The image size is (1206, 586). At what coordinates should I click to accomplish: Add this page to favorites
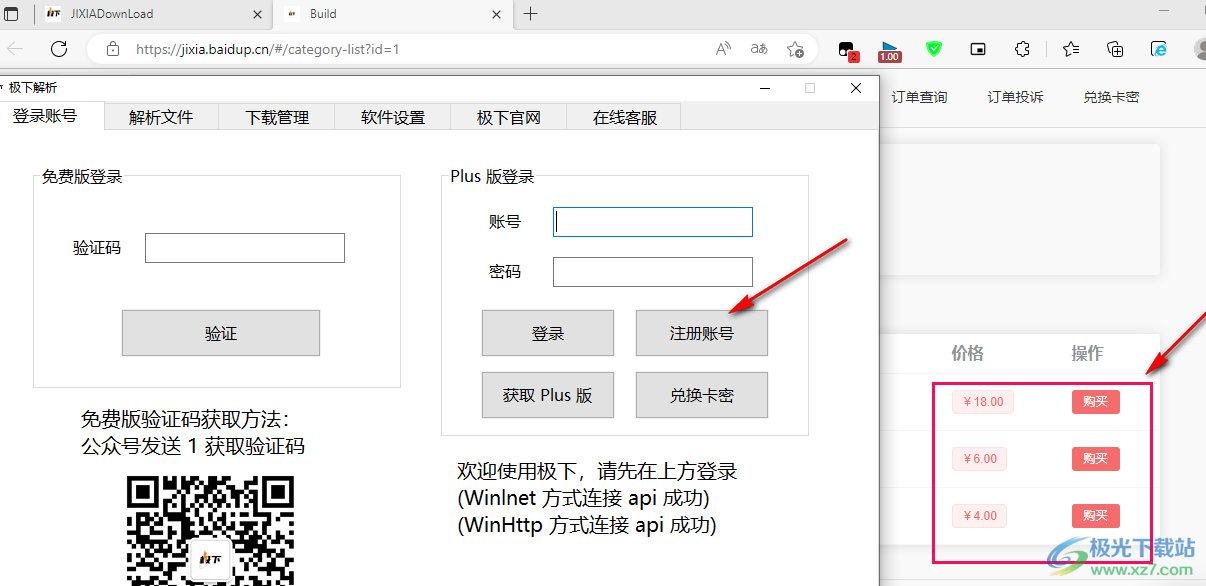795,49
